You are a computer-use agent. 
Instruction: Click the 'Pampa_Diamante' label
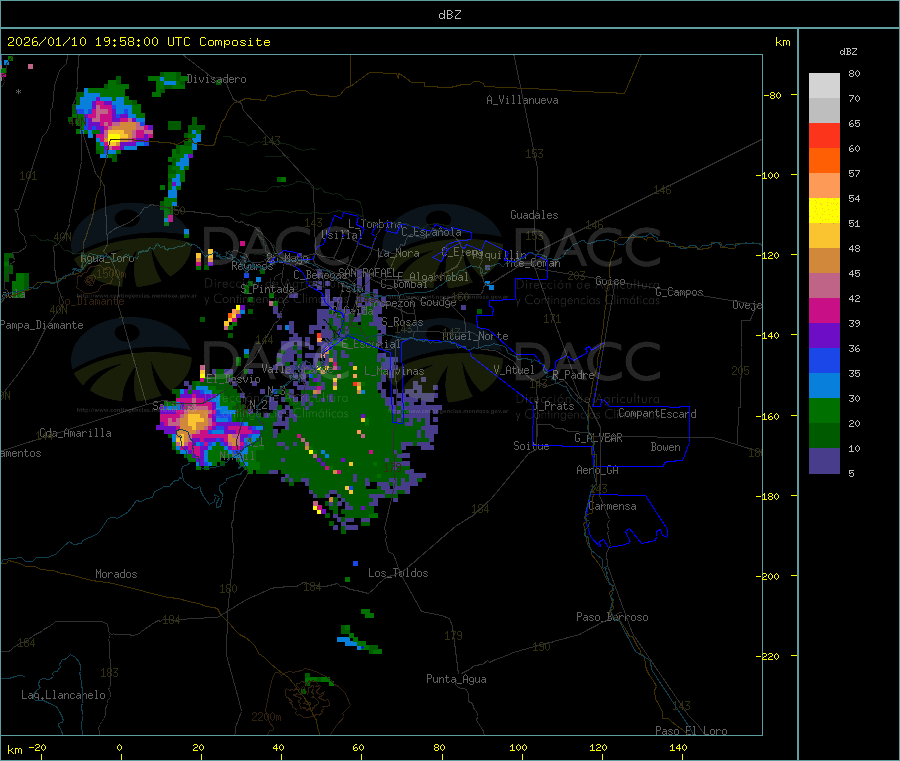click(x=42, y=325)
